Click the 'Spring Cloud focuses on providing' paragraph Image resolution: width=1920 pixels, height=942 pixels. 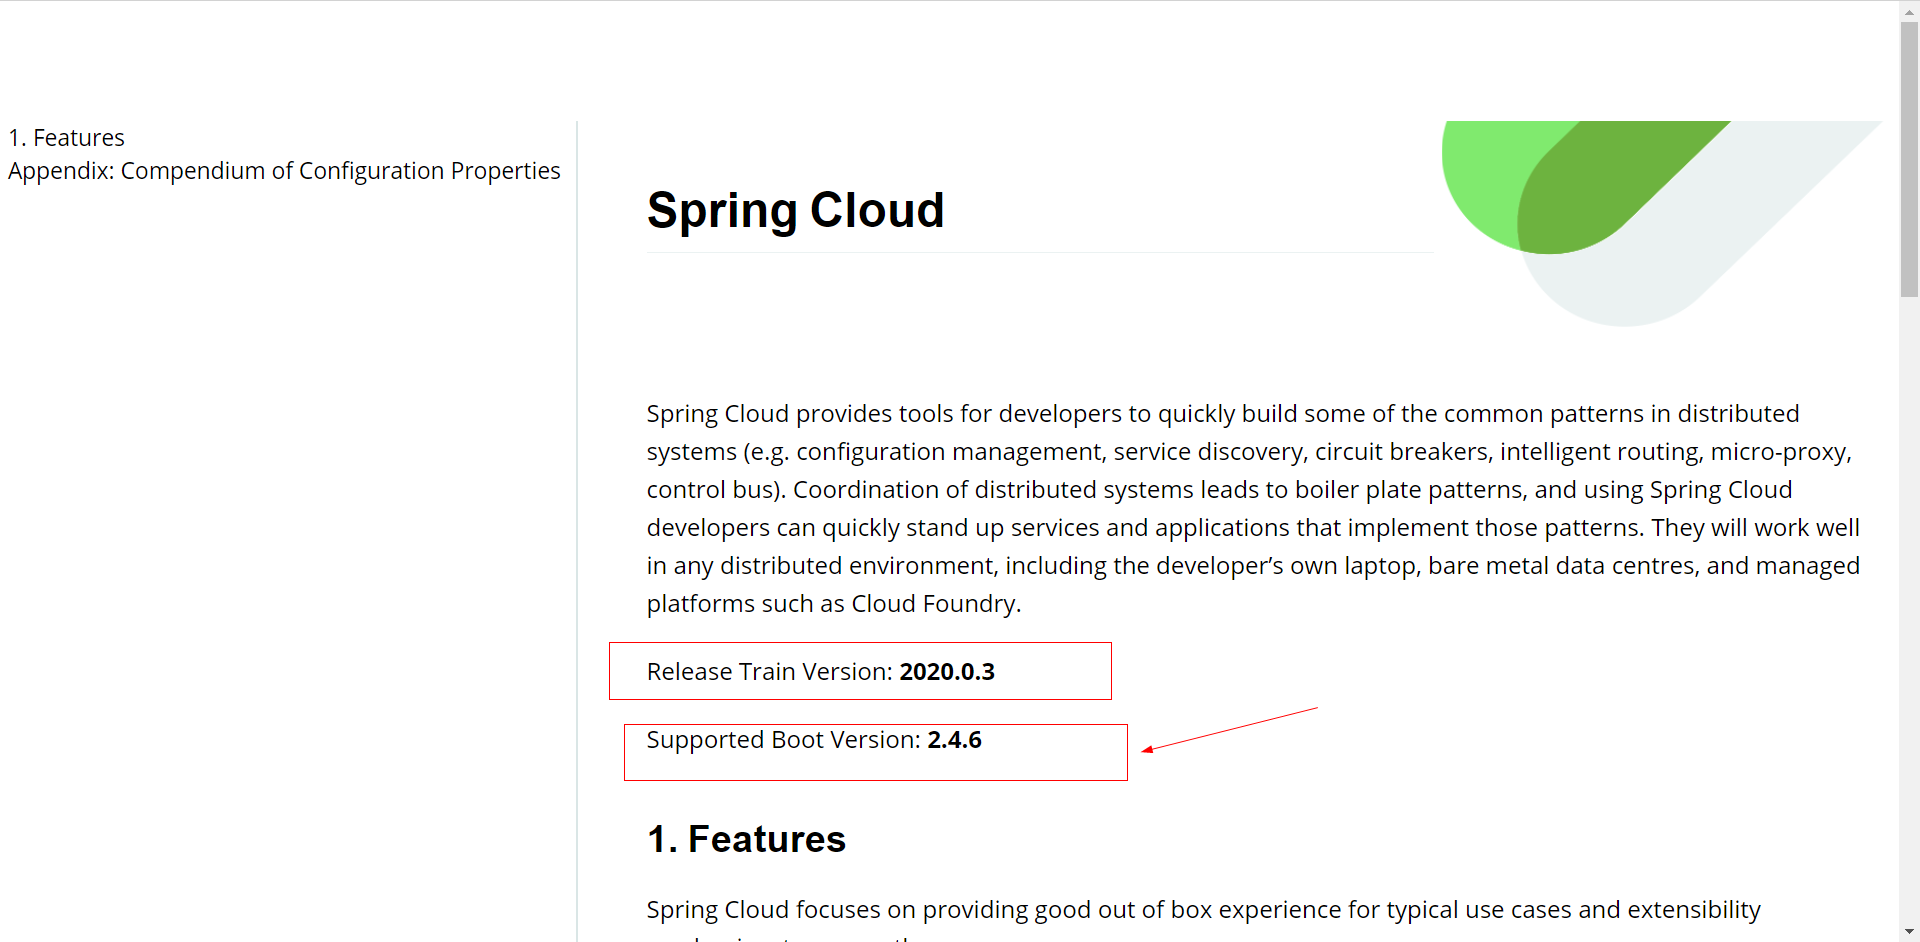coord(1200,910)
